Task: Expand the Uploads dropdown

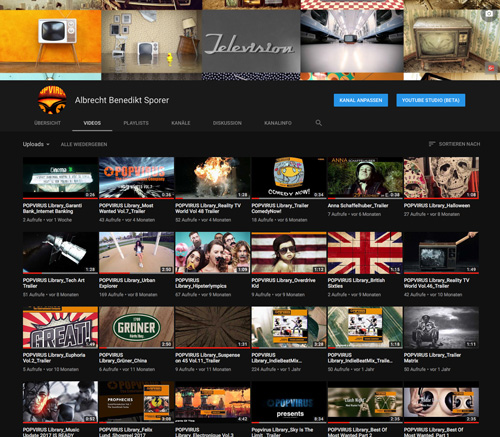Action: [36, 144]
